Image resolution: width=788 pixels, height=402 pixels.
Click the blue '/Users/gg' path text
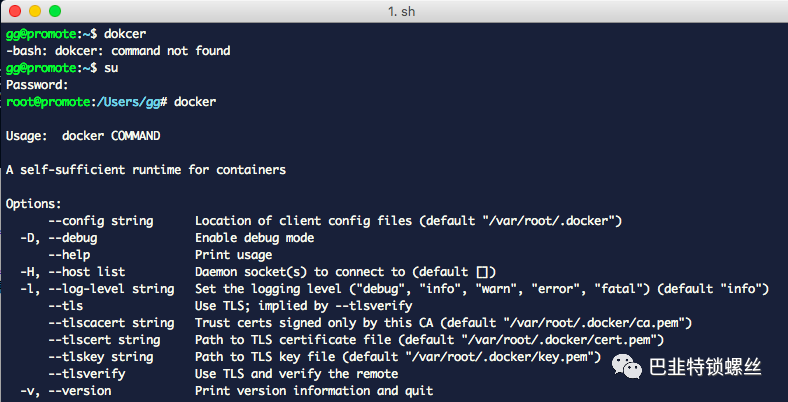[128, 102]
